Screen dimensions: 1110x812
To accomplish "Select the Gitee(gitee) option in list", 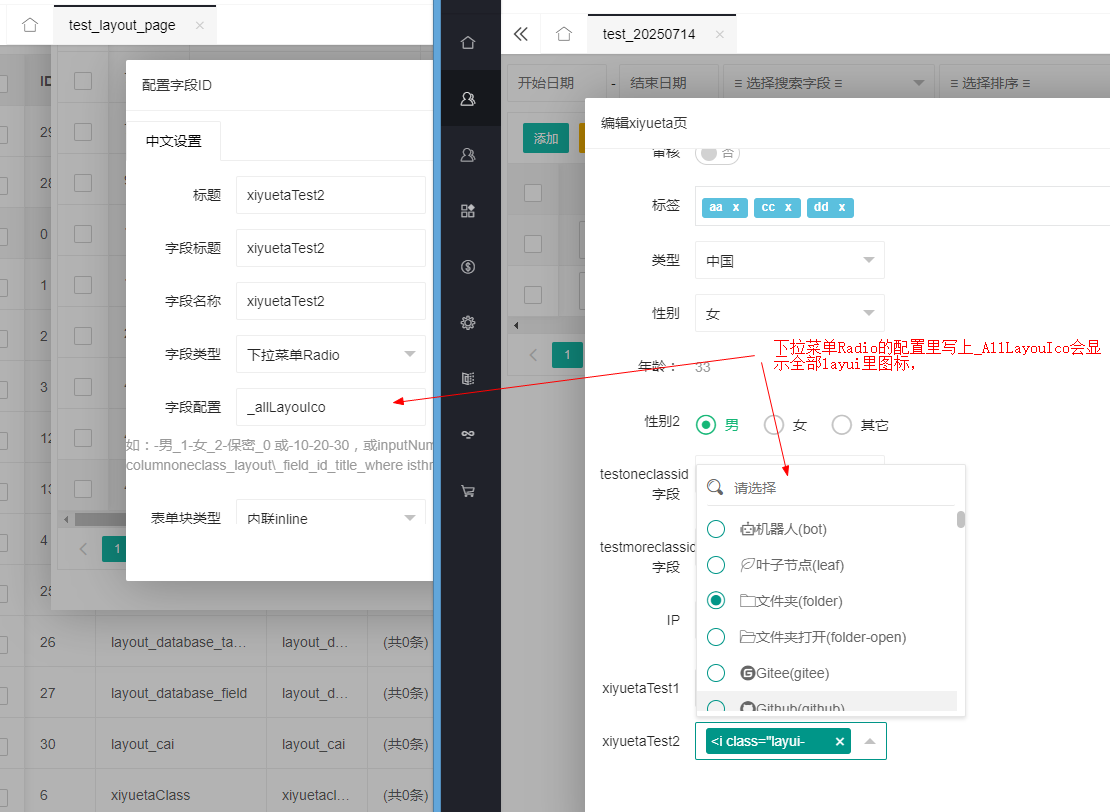I will pos(716,673).
